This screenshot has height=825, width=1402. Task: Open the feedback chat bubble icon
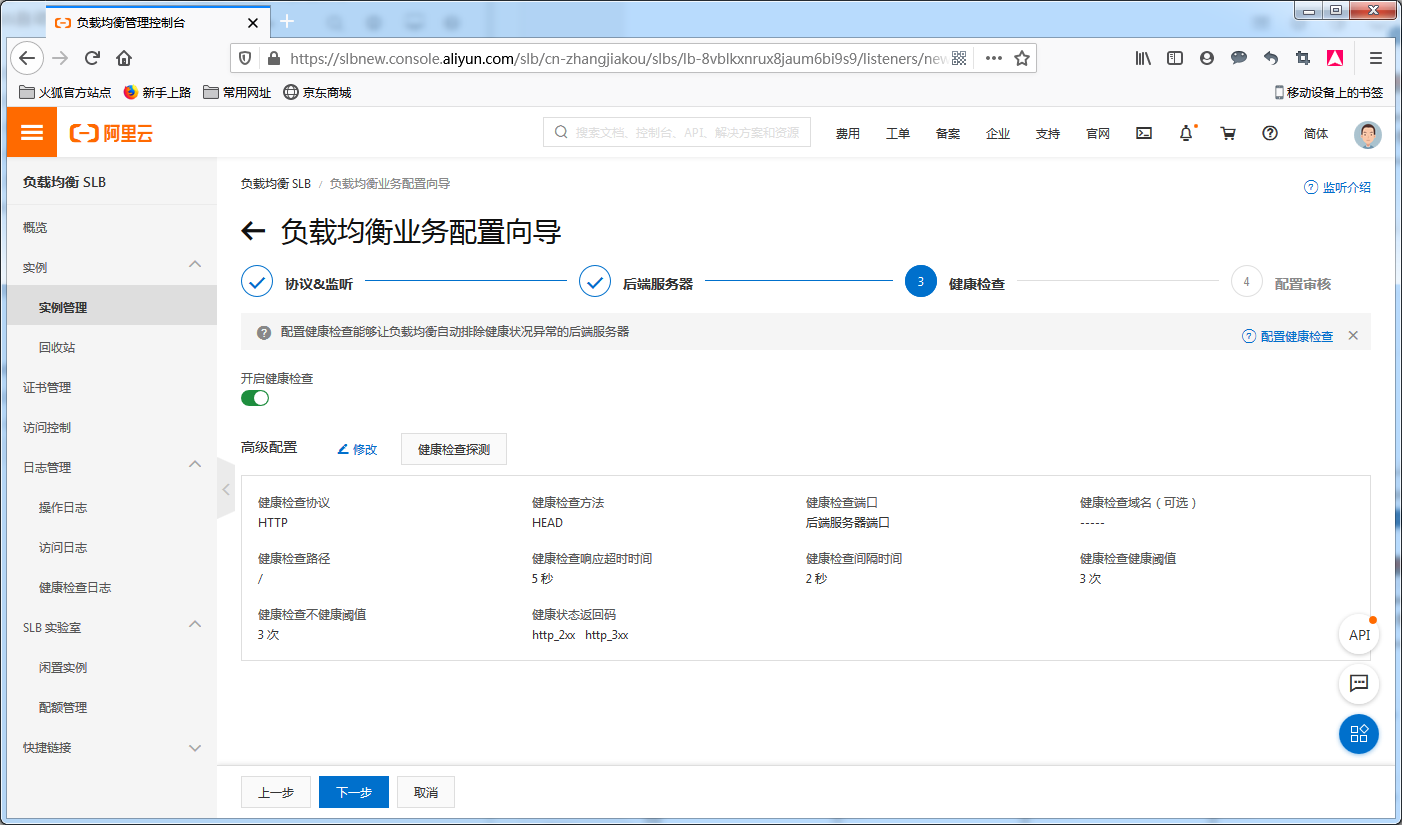[x=1359, y=684]
